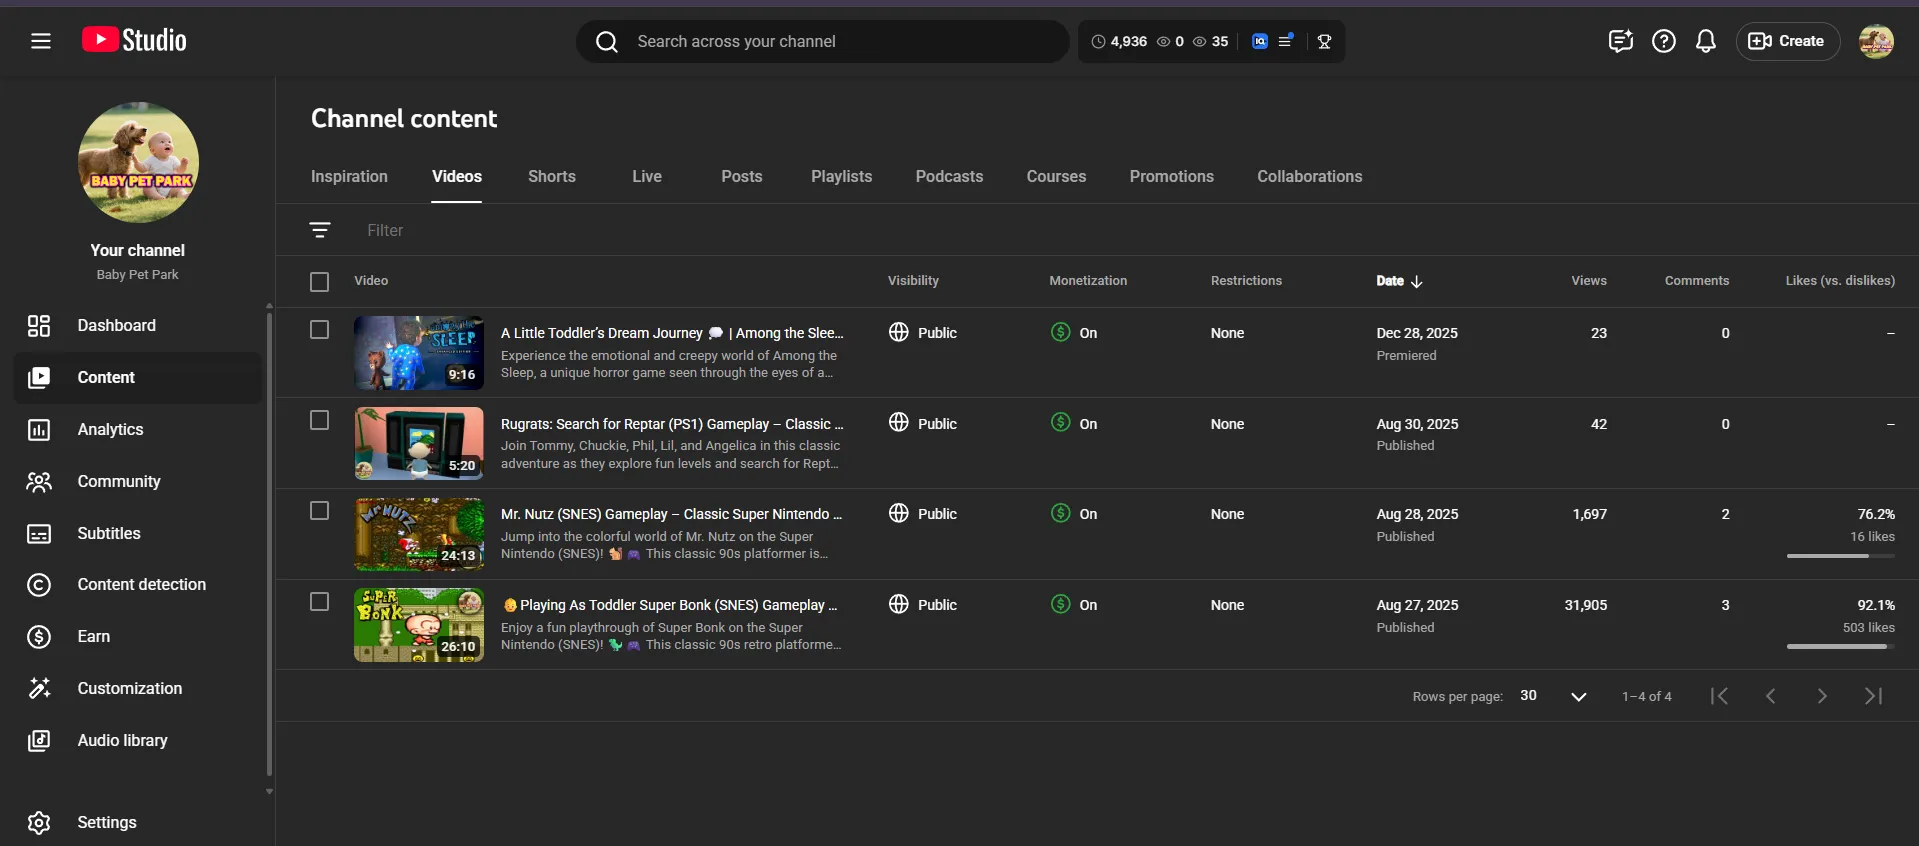Click the Baby Pet Park channel picture

[x=138, y=162]
